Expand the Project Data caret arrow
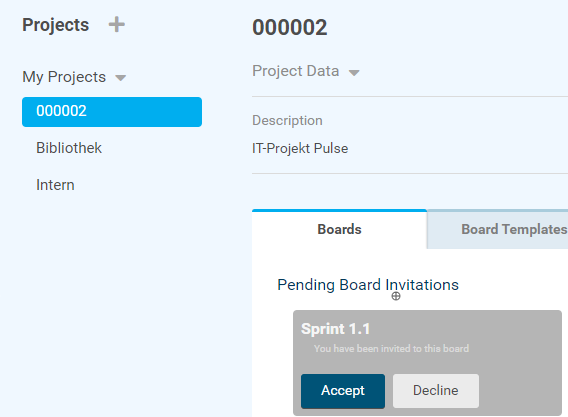 (x=354, y=73)
